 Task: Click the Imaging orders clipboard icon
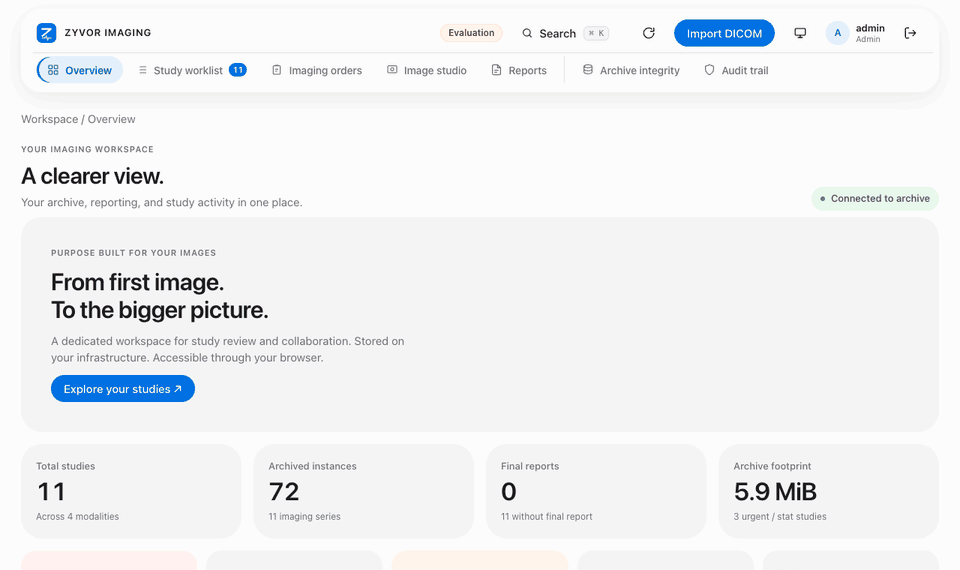(x=277, y=70)
